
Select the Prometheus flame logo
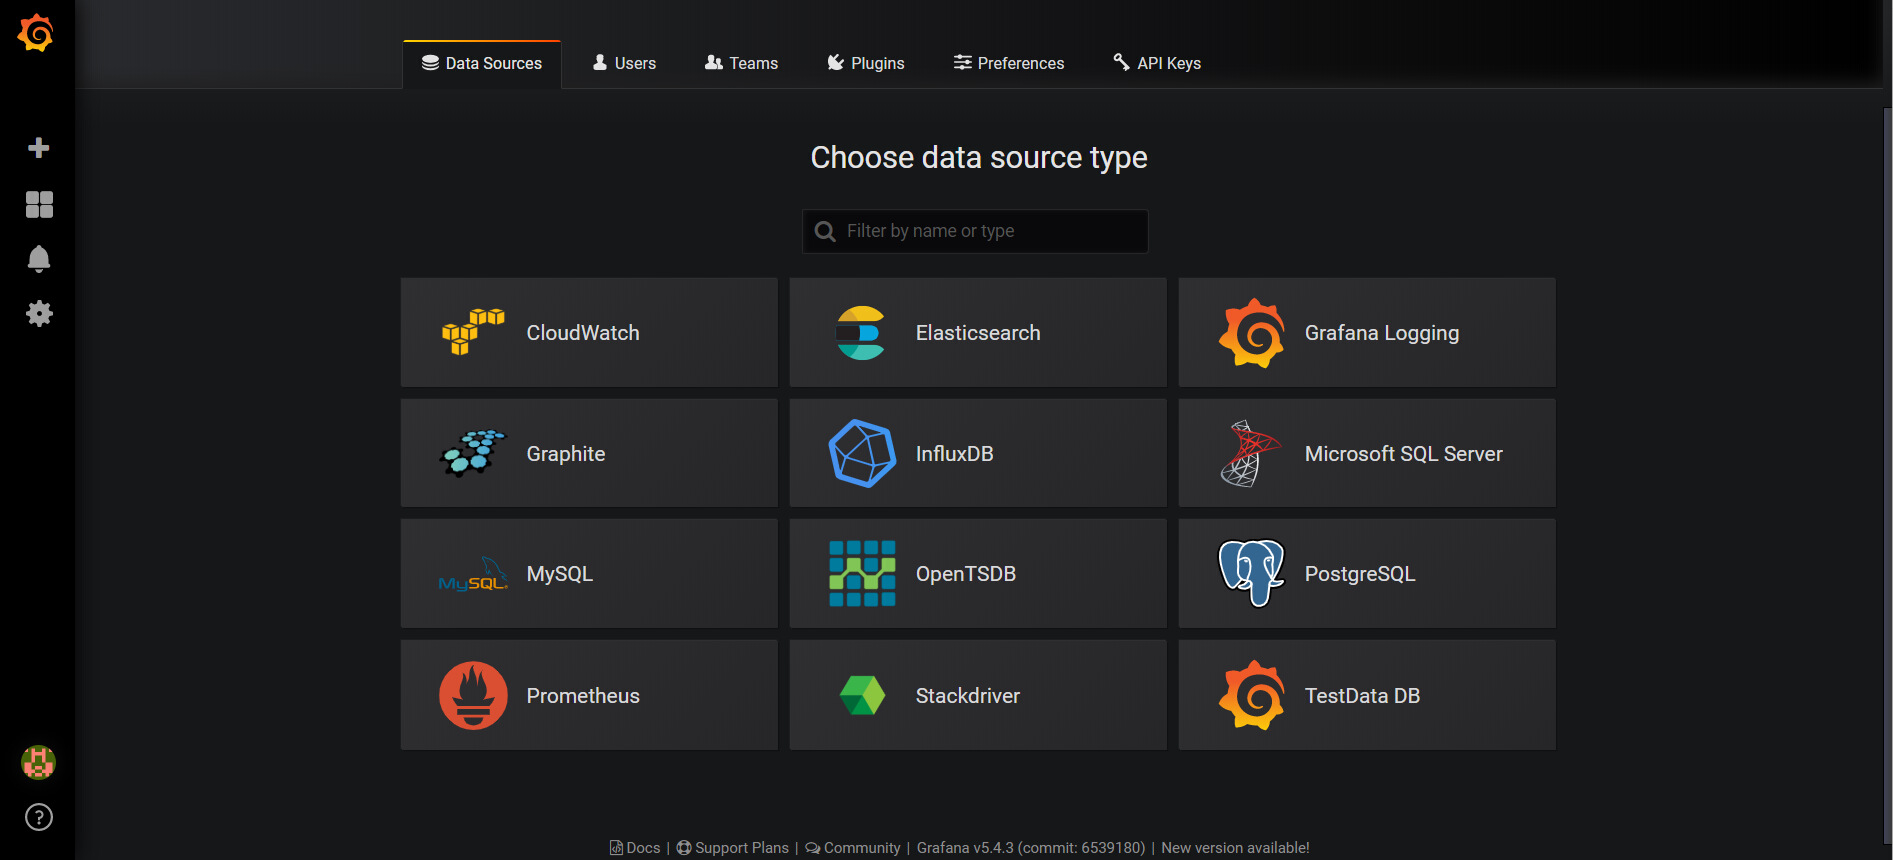[x=473, y=696]
